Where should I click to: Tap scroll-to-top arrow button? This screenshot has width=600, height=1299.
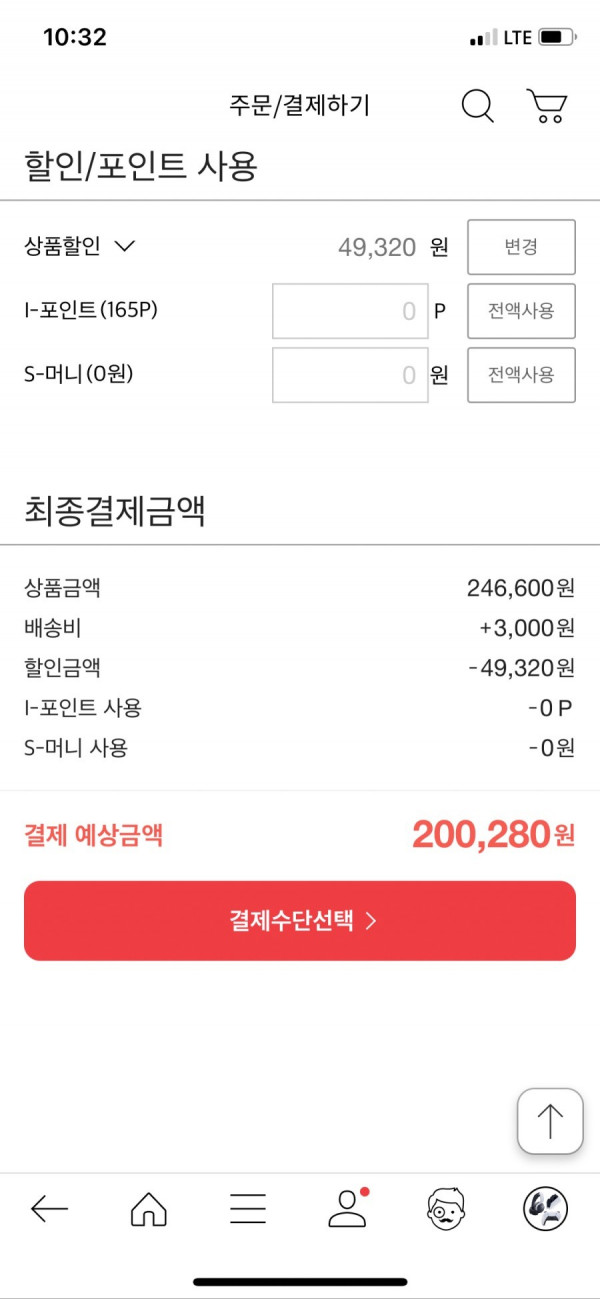(x=550, y=1121)
